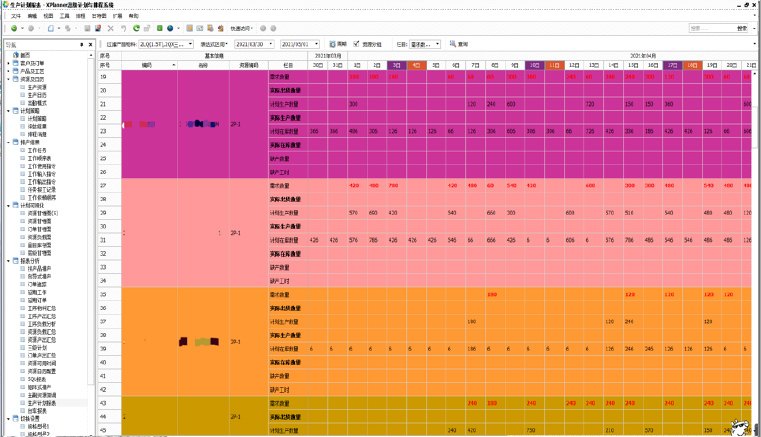Pin the 导航 navigation panel
Viewport: 761px width, 437px height.
click(82, 45)
